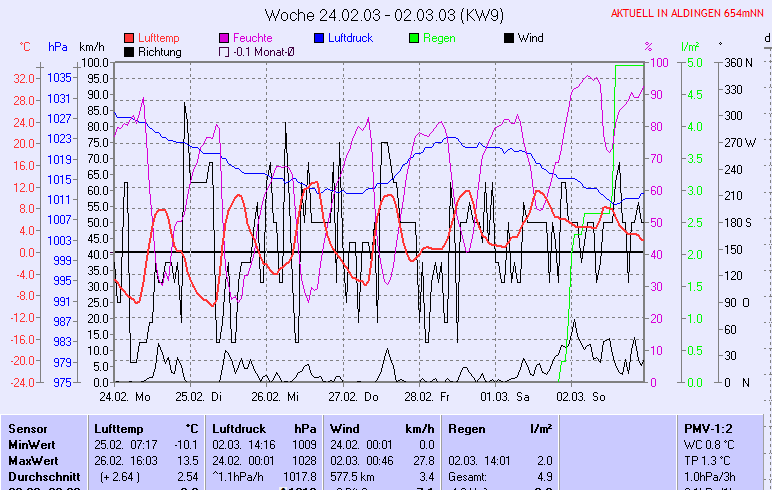Click the hPa axis unit label
The image size is (772, 490).
click(58, 47)
